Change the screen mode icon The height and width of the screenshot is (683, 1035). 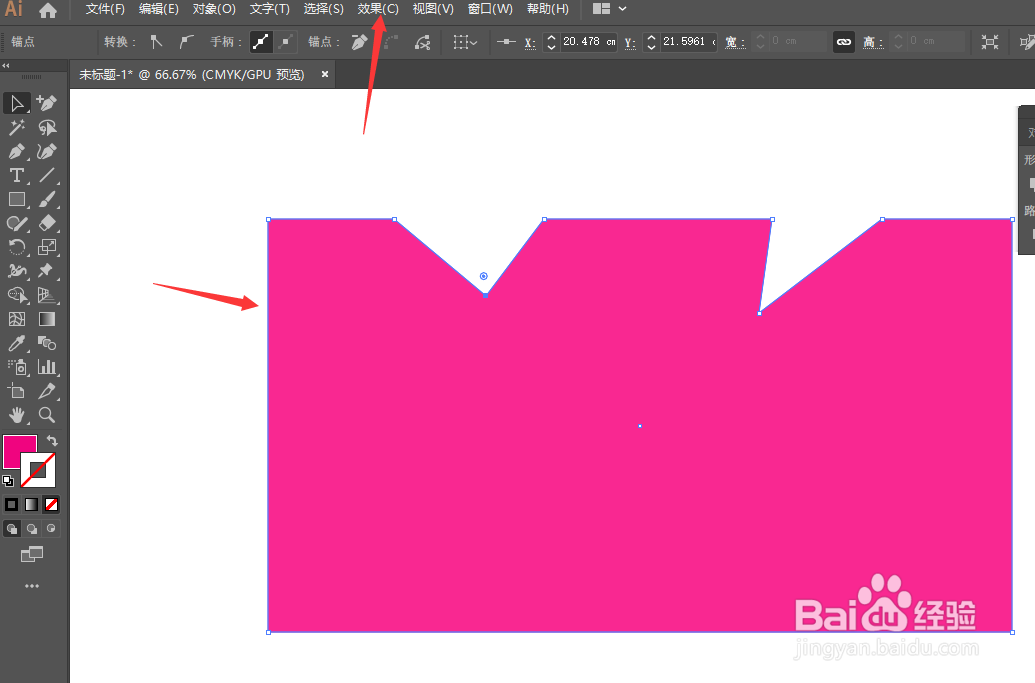32,554
